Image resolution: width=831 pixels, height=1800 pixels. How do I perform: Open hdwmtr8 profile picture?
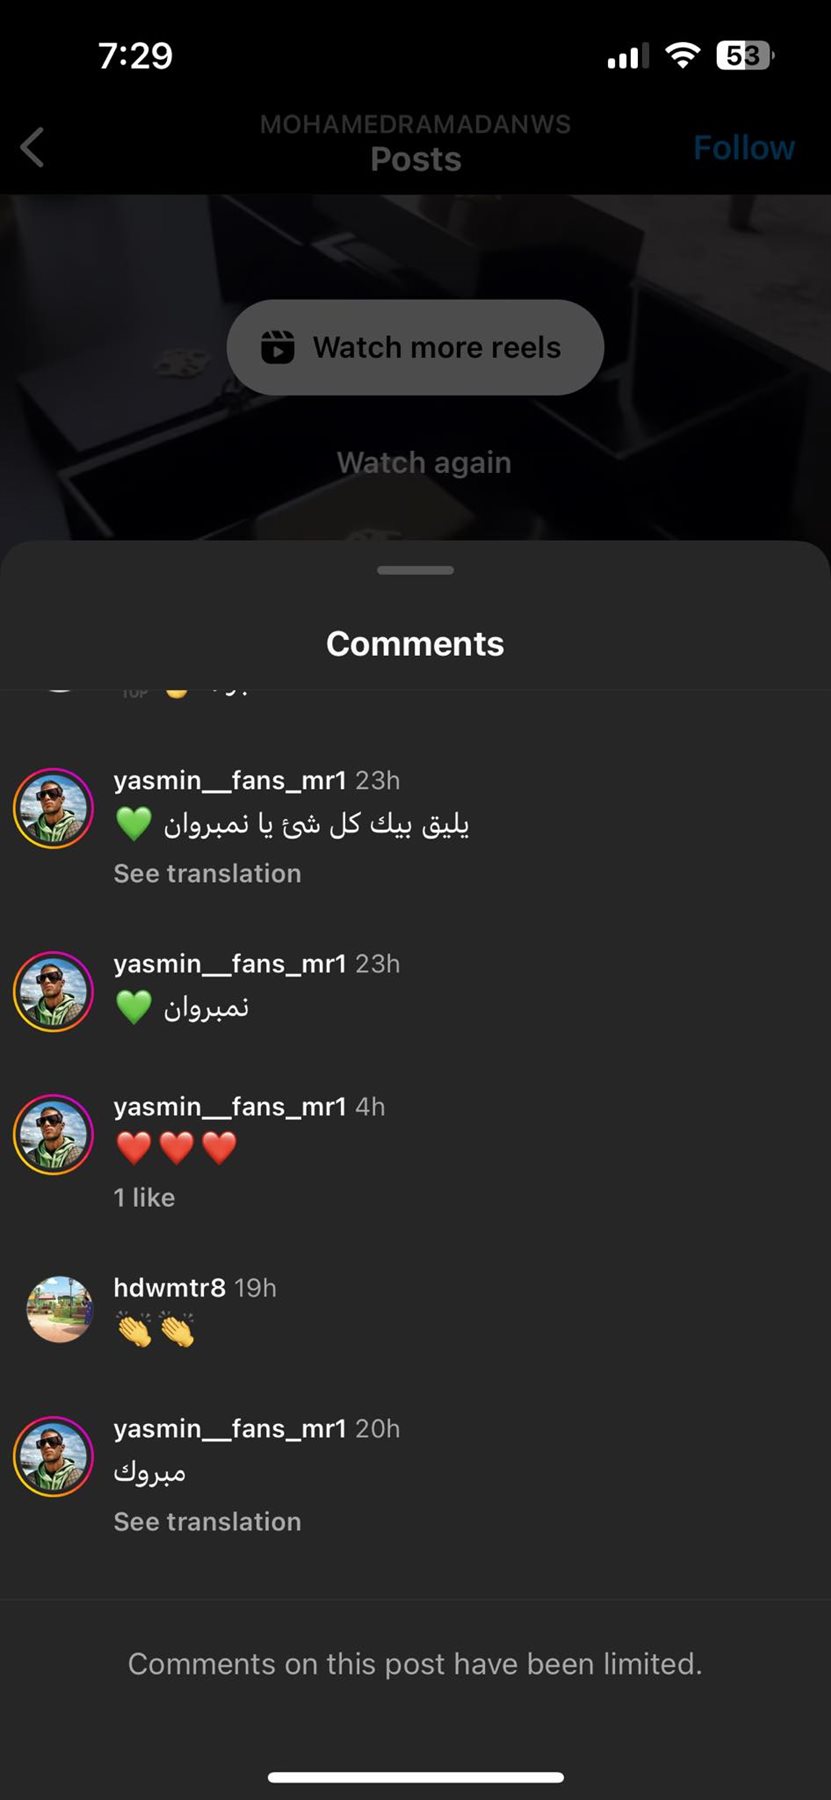pos(59,1309)
